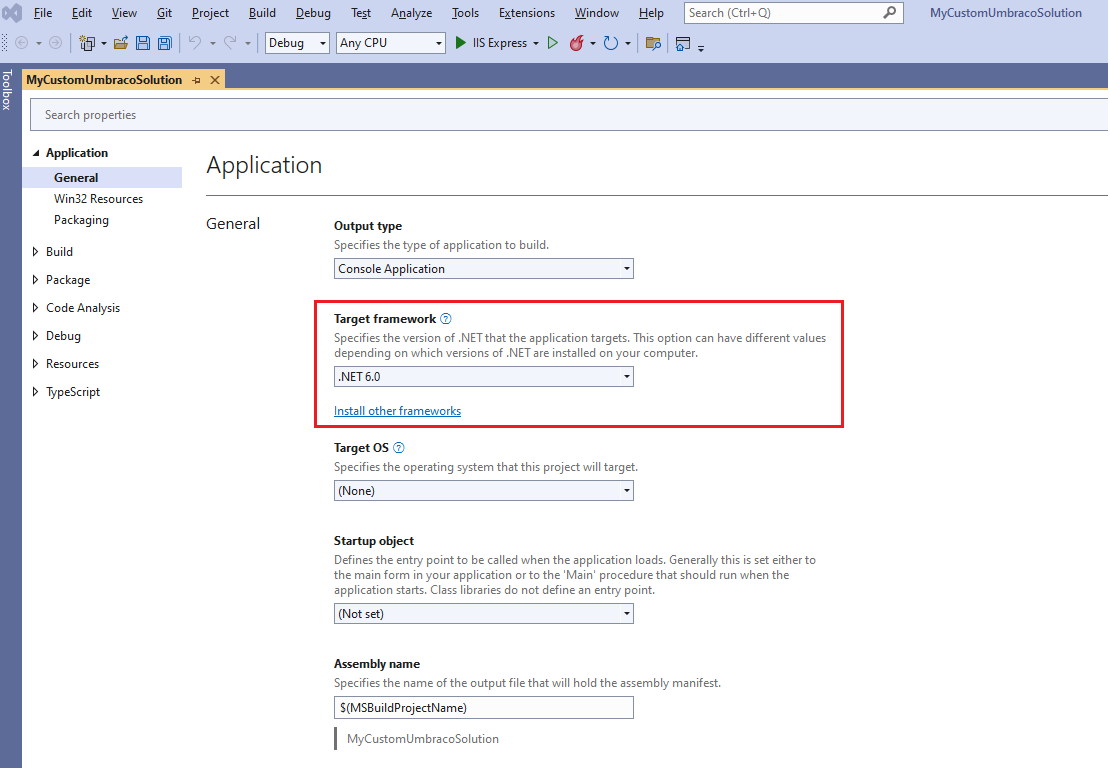
Task: Expand the Build section
Action: (35, 252)
